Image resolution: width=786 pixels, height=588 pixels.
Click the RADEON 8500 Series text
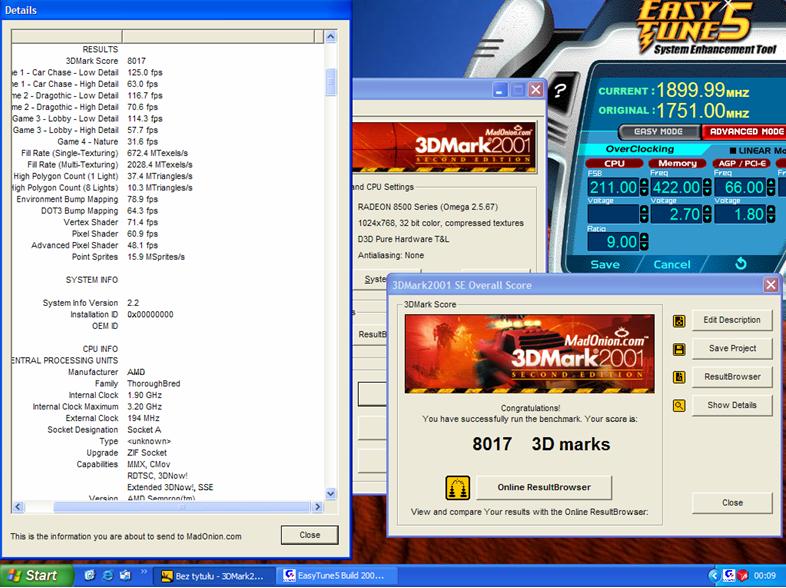pyautogui.click(x=428, y=207)
